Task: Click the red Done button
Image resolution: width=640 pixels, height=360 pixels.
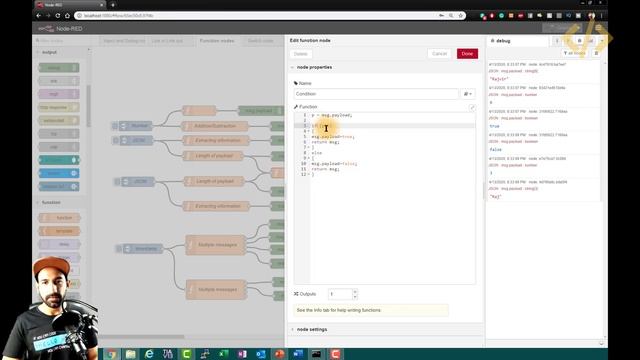Action: 467,53
